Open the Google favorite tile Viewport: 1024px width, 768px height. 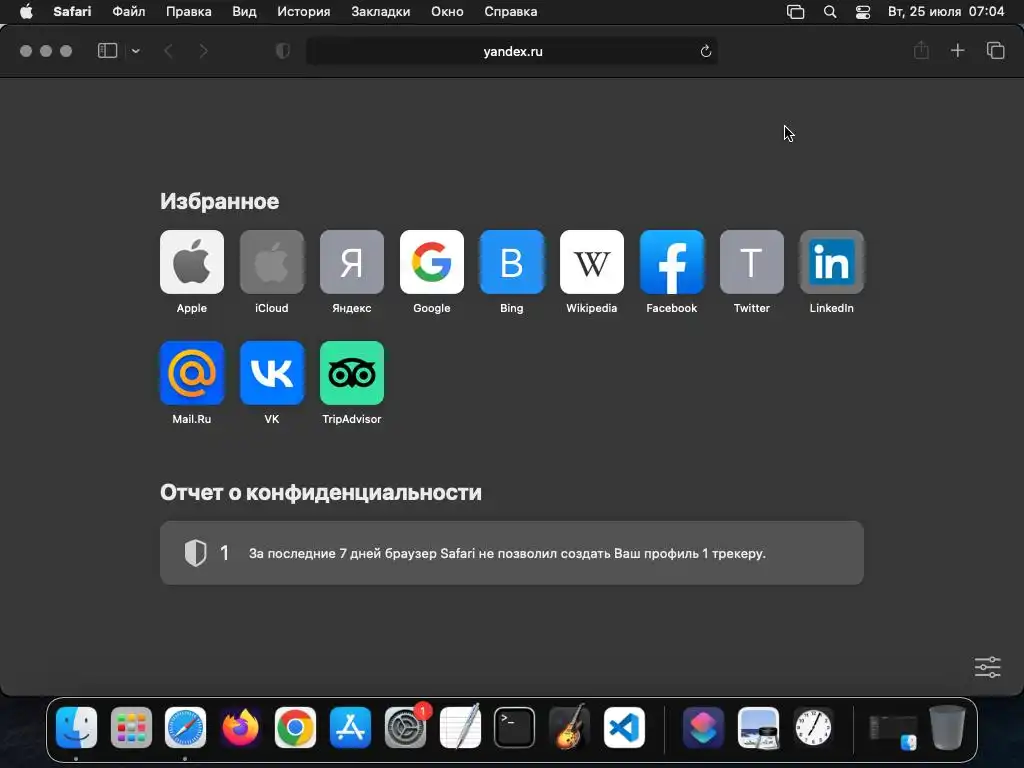tap(432, 262)
